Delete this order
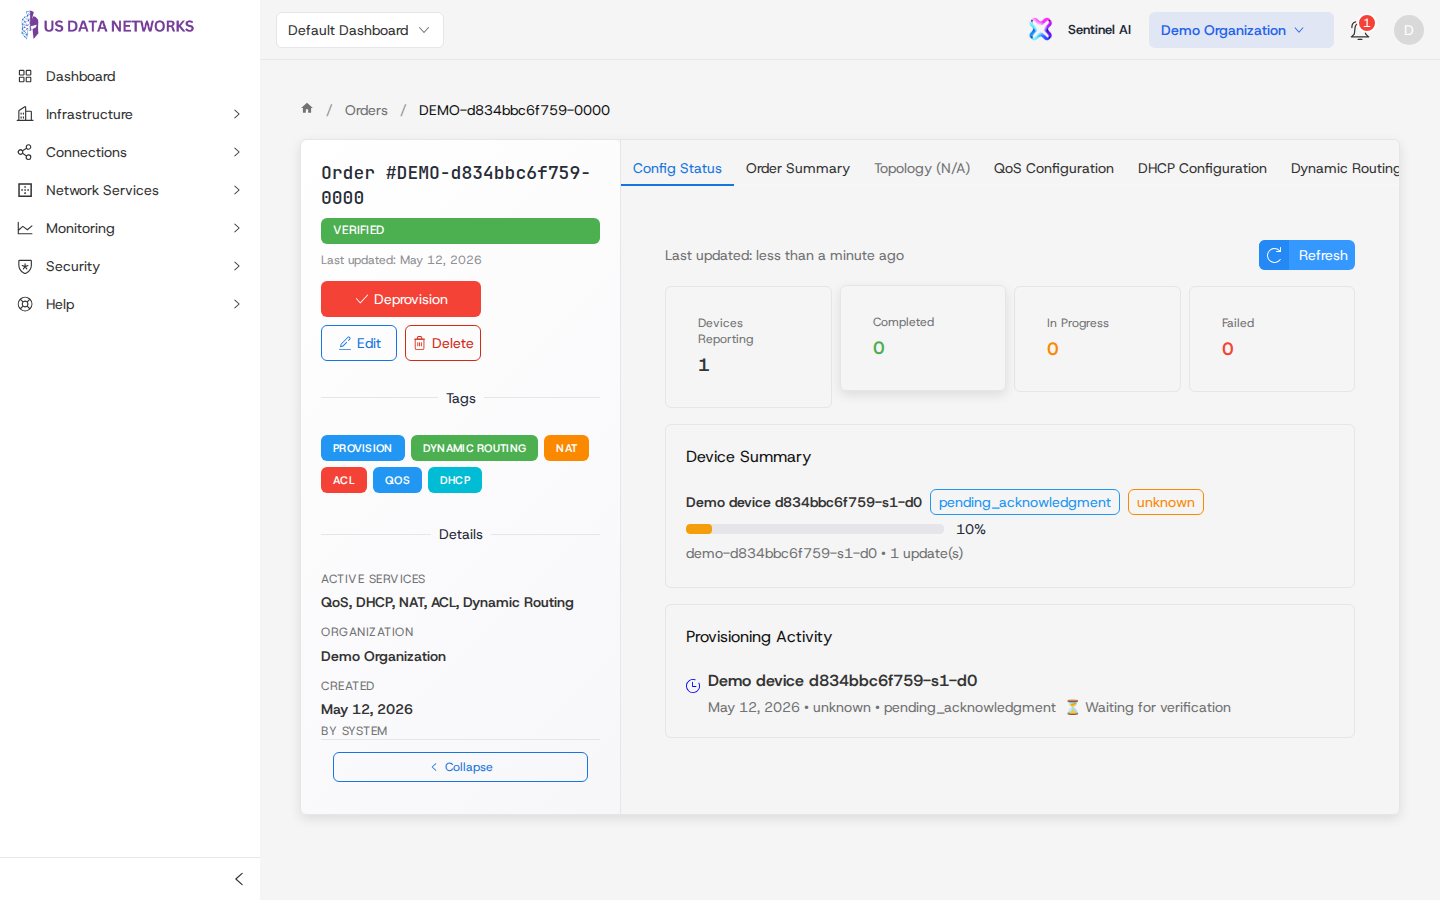1440x900 pixels. [x=443, y=343]
